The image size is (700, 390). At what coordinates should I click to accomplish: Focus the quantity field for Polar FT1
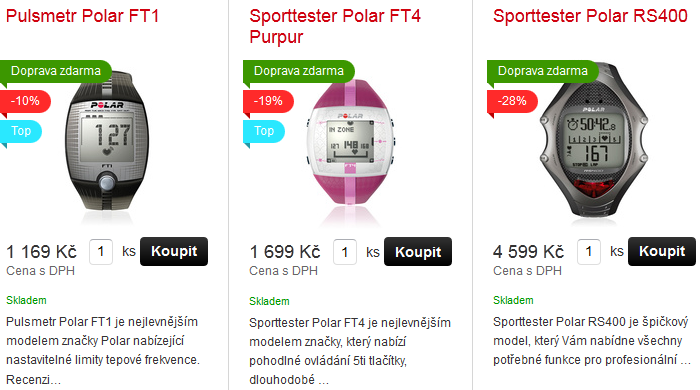[x=101, y=252]
